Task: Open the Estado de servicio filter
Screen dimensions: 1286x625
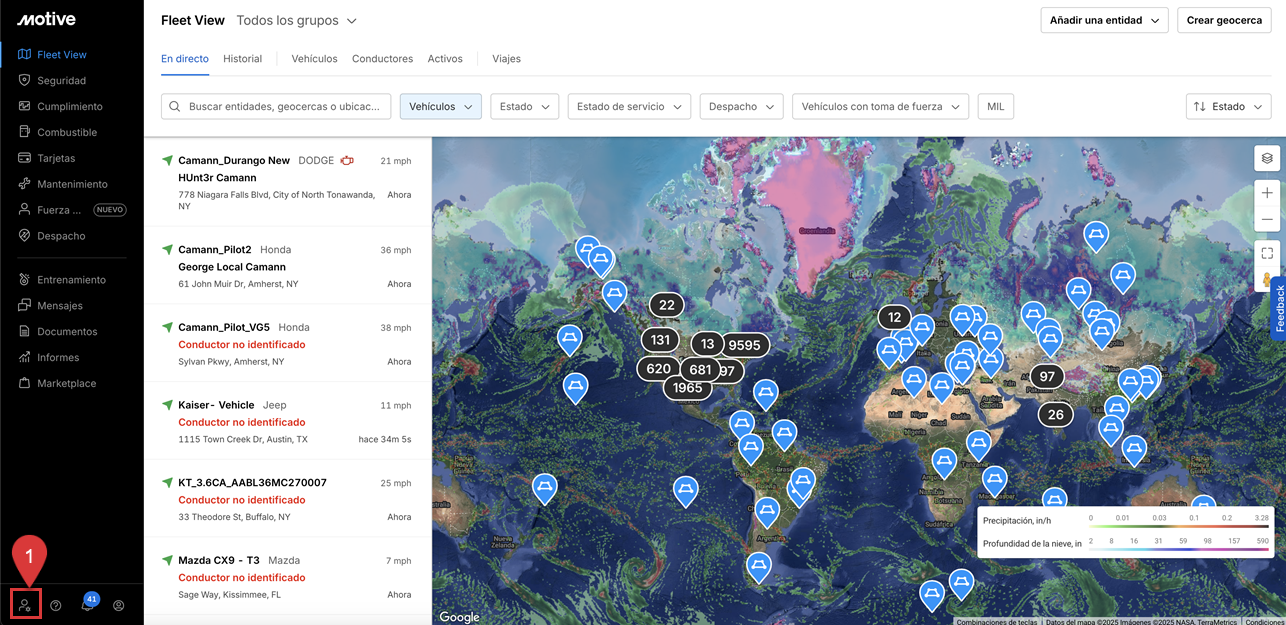Action: pyautogui.click(x=629, y=106)
